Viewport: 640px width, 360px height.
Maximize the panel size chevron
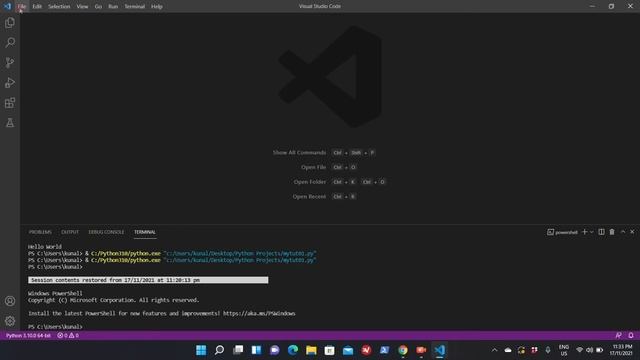(x=623, y=232)
